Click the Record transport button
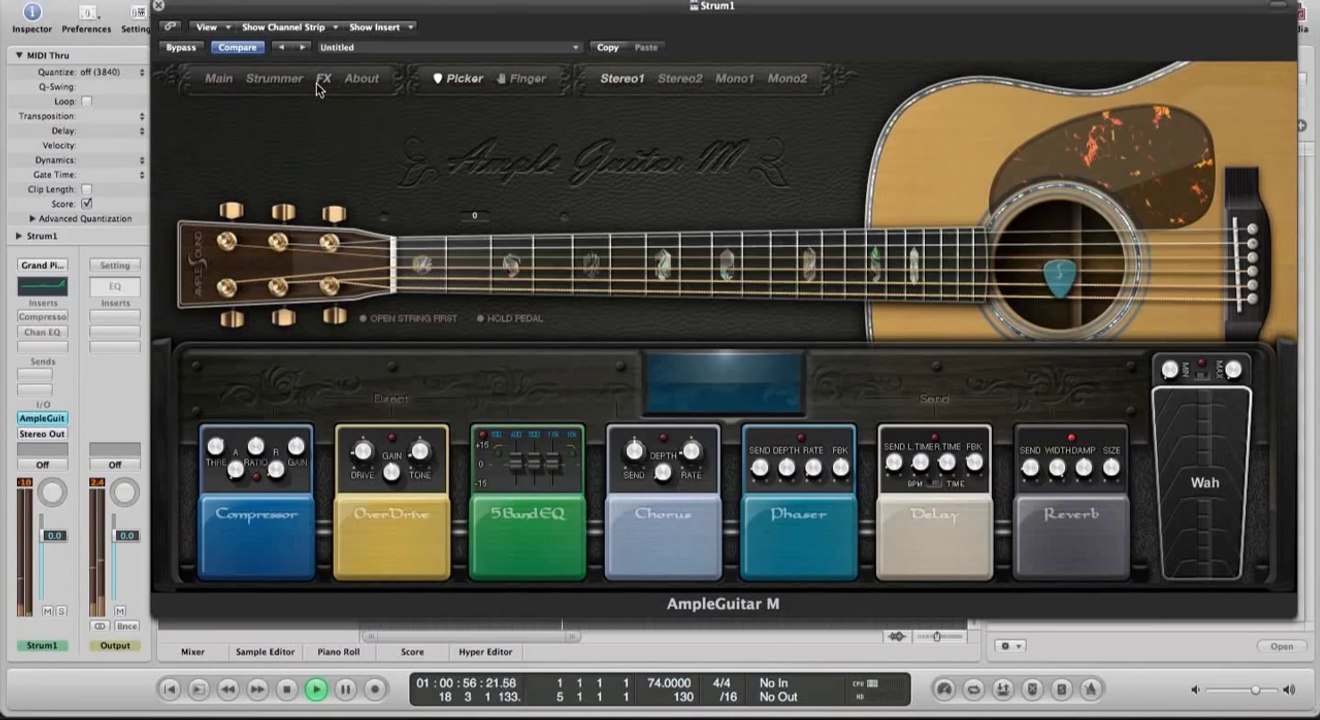Screen dimensions: 1320x720 pos(375,689)
